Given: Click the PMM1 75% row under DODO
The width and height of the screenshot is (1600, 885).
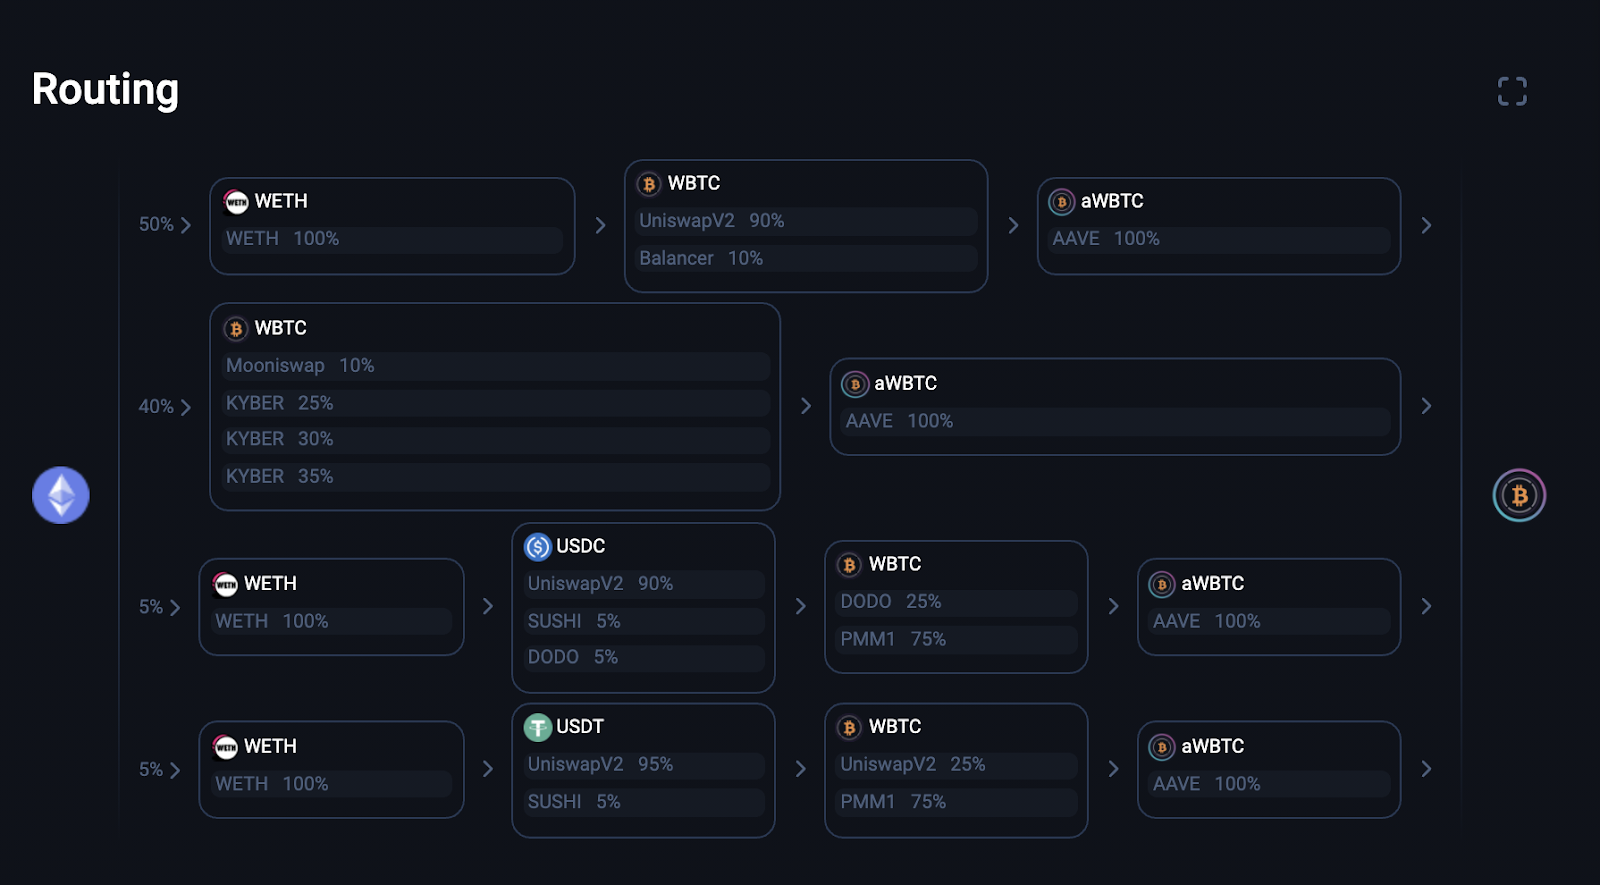Looking at the screenshot, I should tap(957, 639).
